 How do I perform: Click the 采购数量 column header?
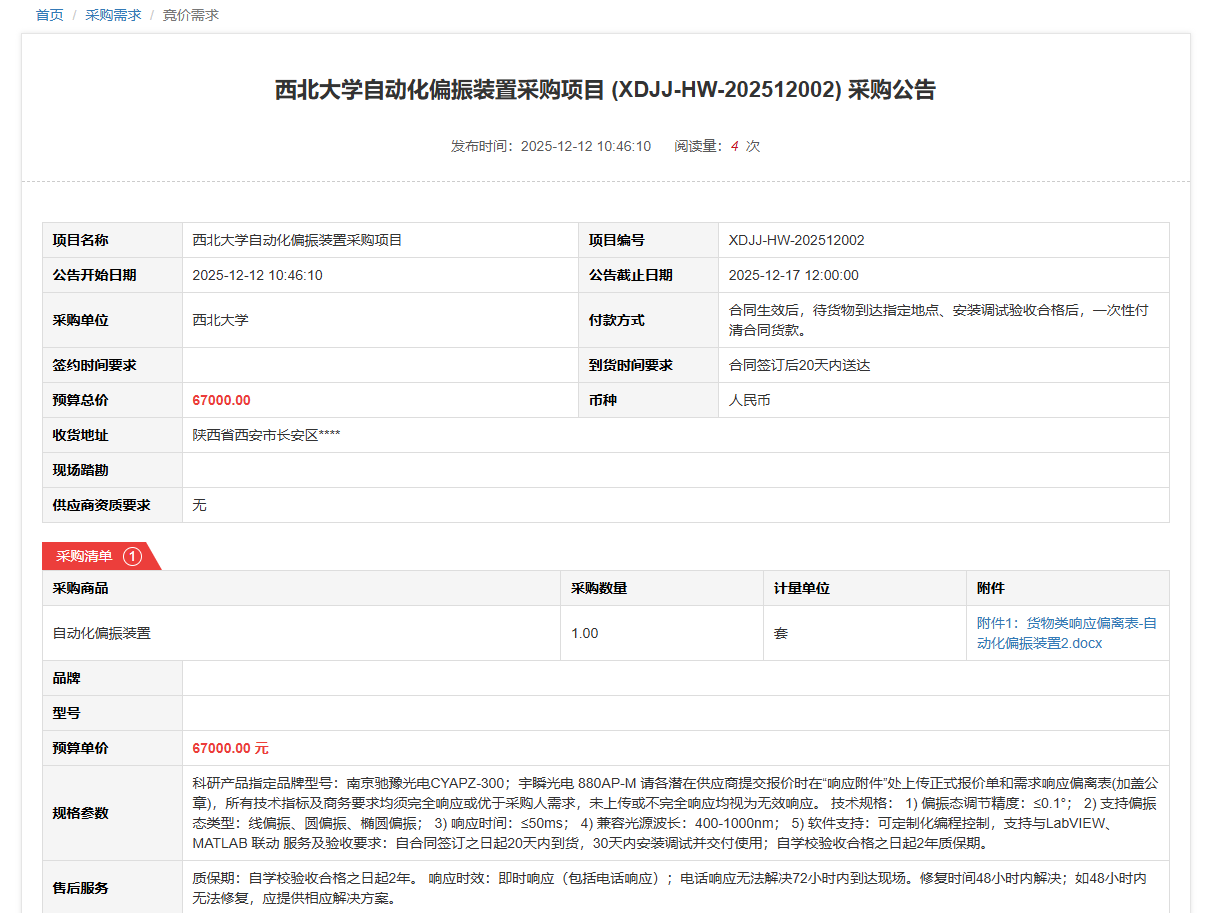pos(599,588)
